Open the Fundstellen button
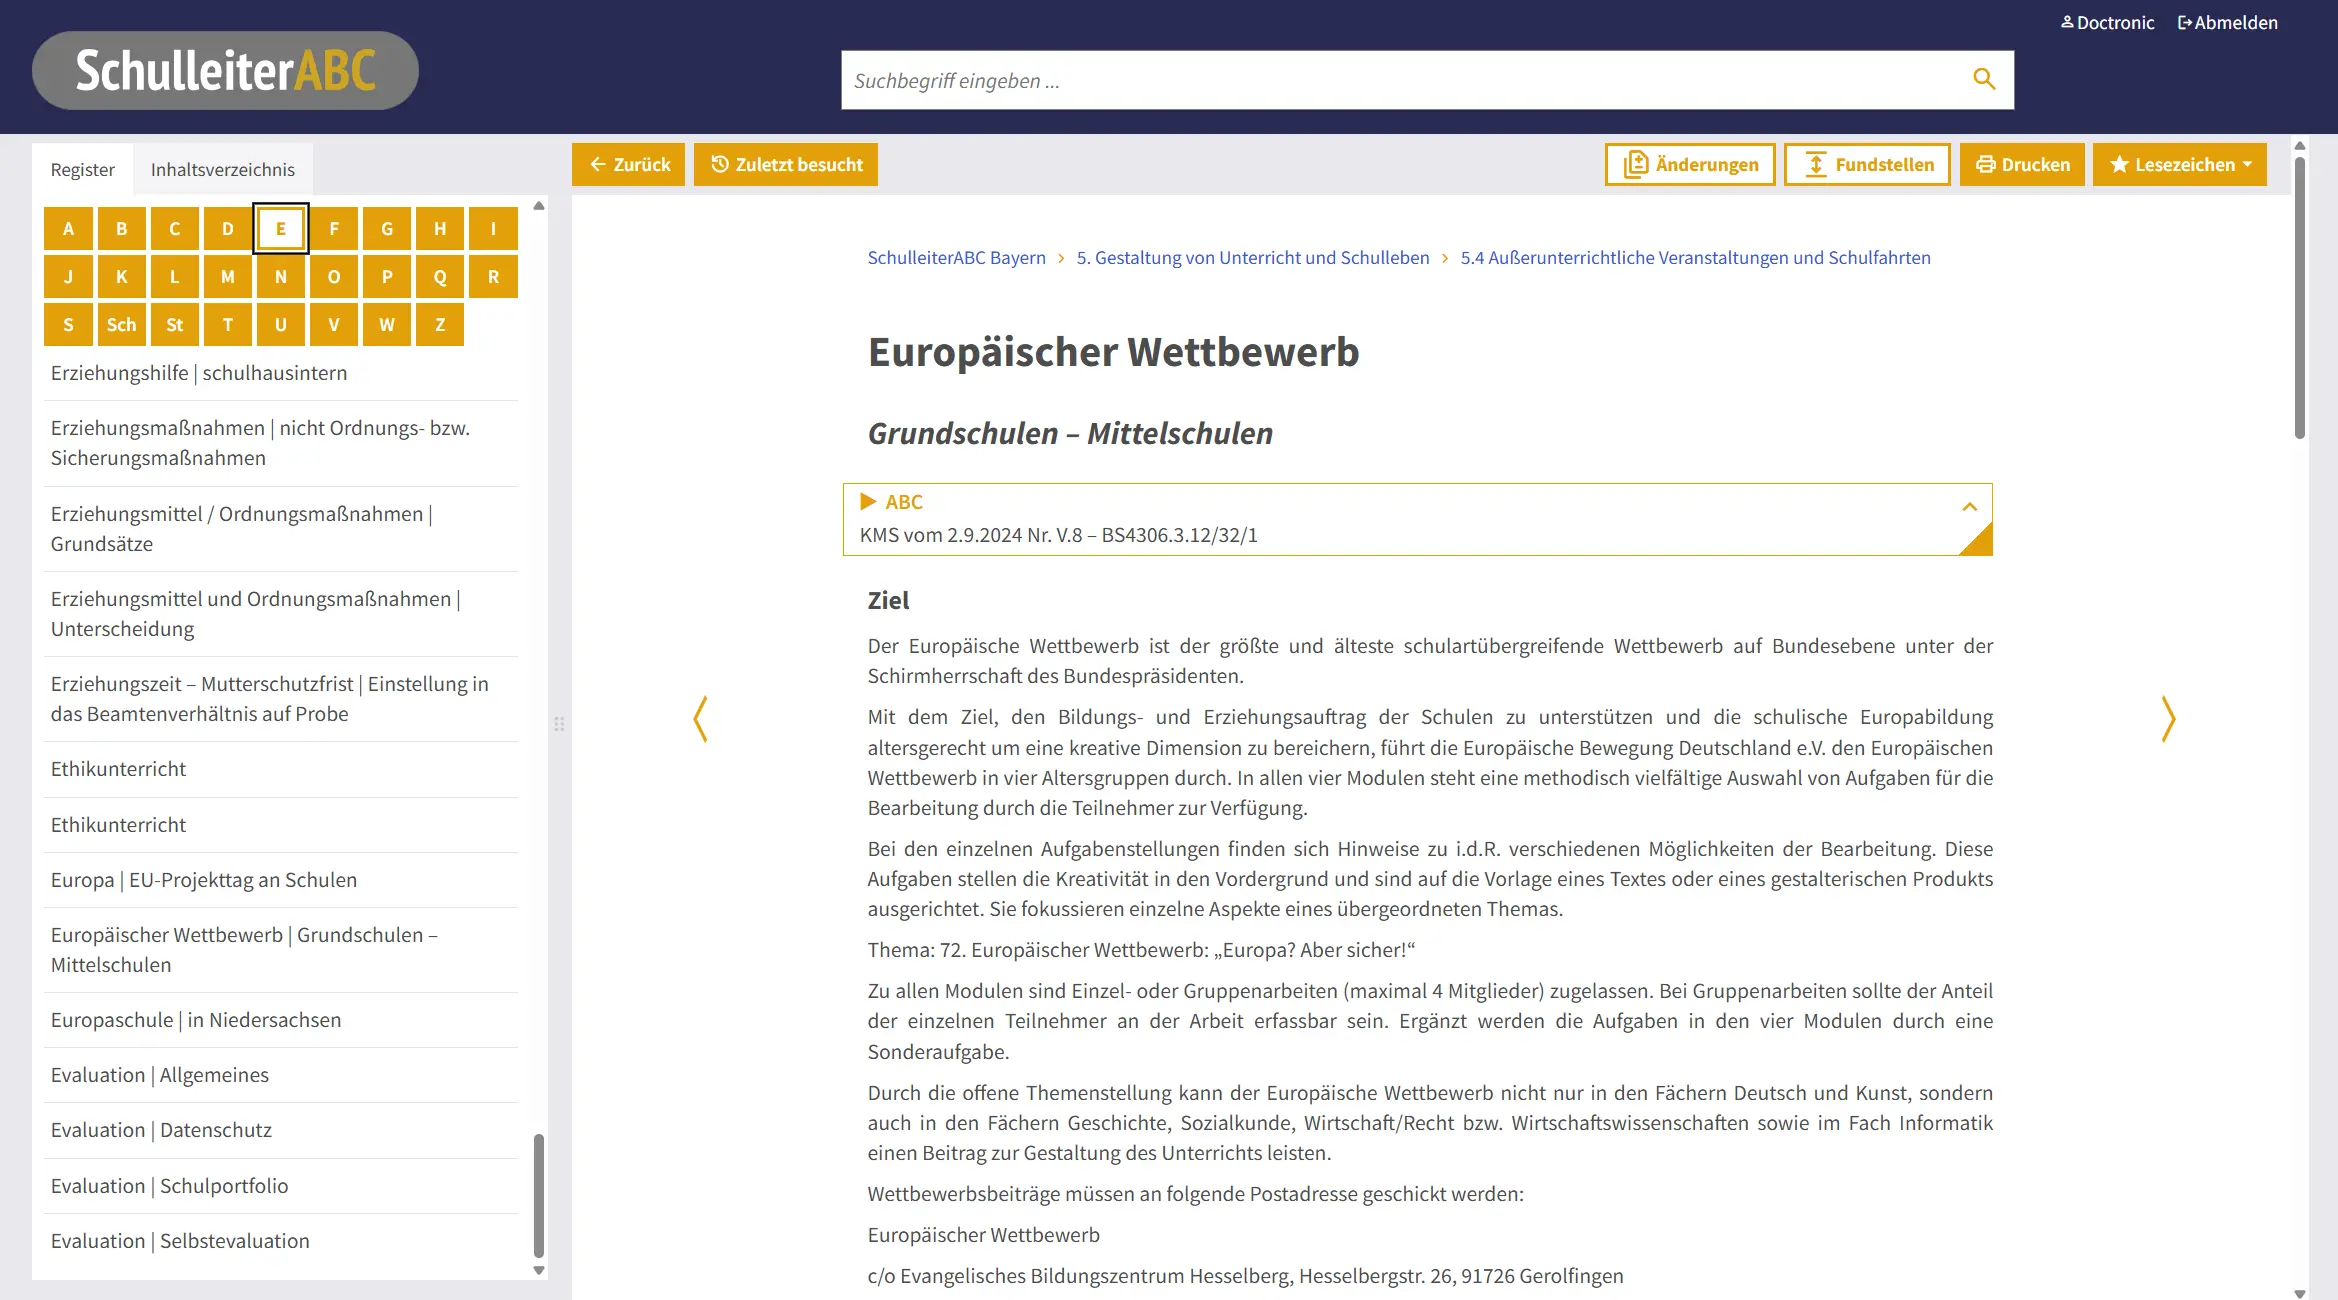2338x1300 pixels. coord(1867,164)
